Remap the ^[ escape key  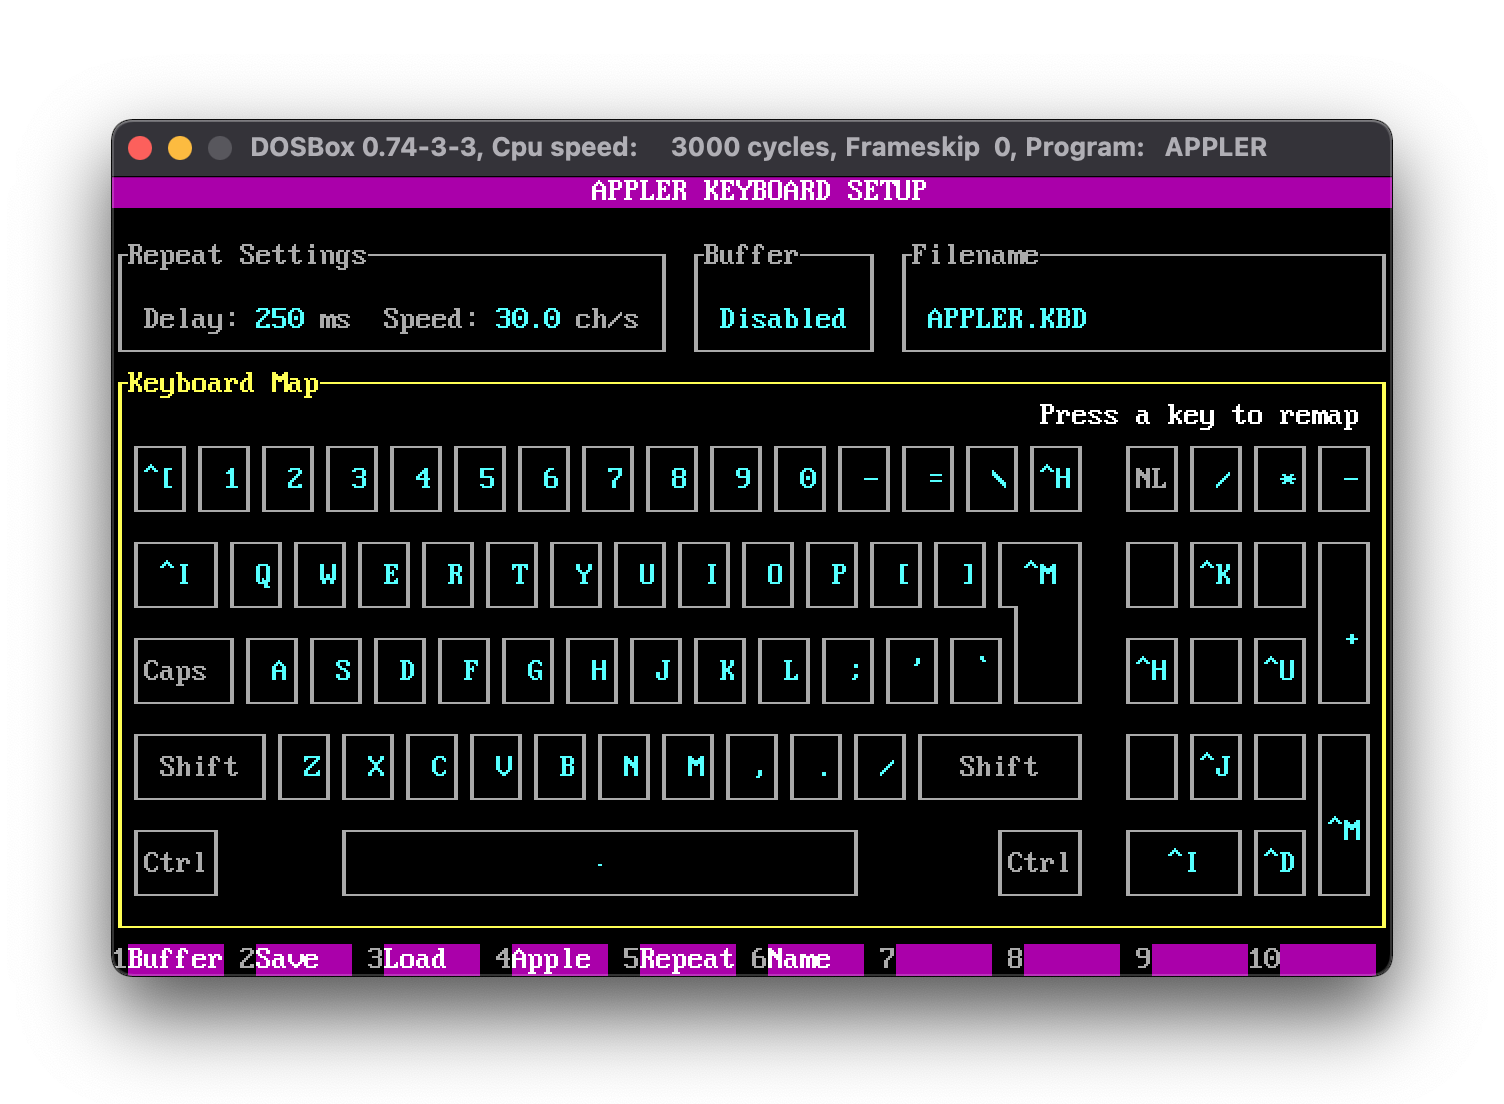160,479
